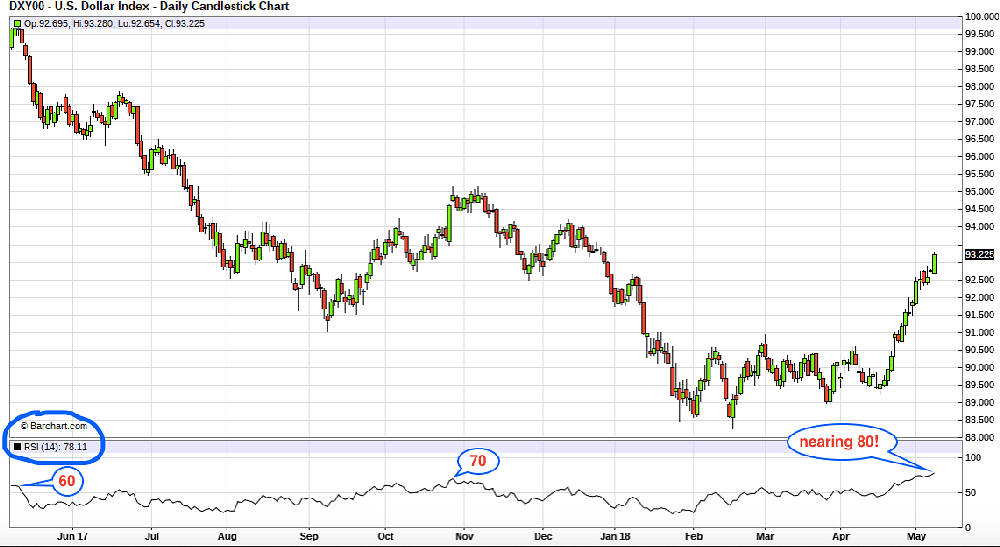Click the green legend square beside Op.92.695
Image resolution: width=1000 pixels, height=547 pixels.
click(15, 23)
